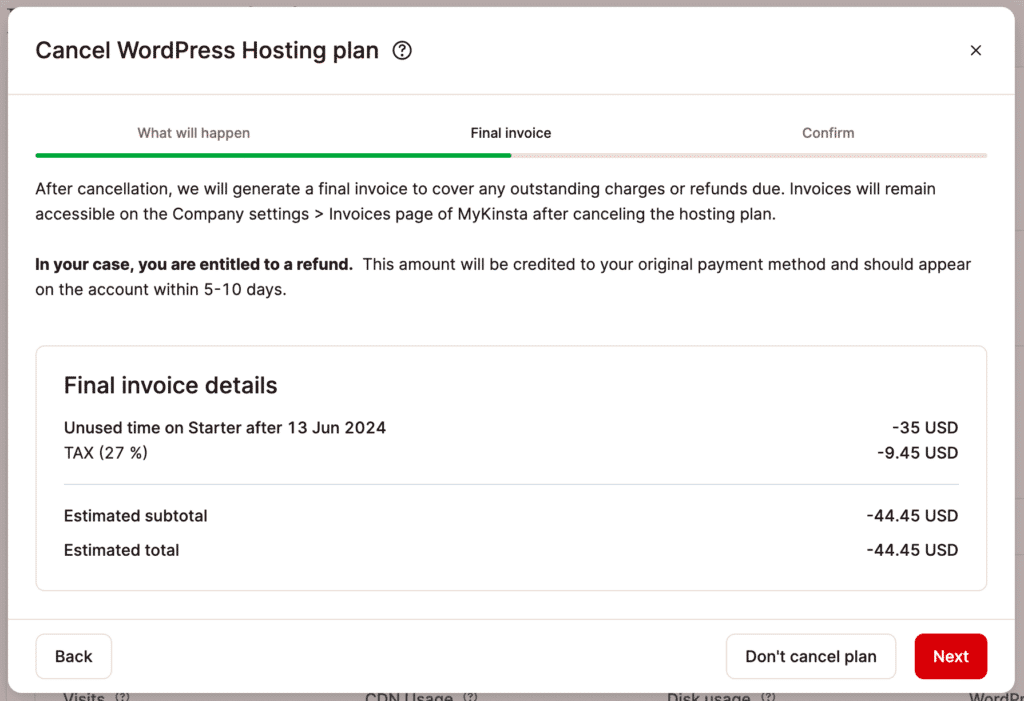Click the TAX (27 %) line label
This screenshot has height=701, width=1024.
point(106,453)
